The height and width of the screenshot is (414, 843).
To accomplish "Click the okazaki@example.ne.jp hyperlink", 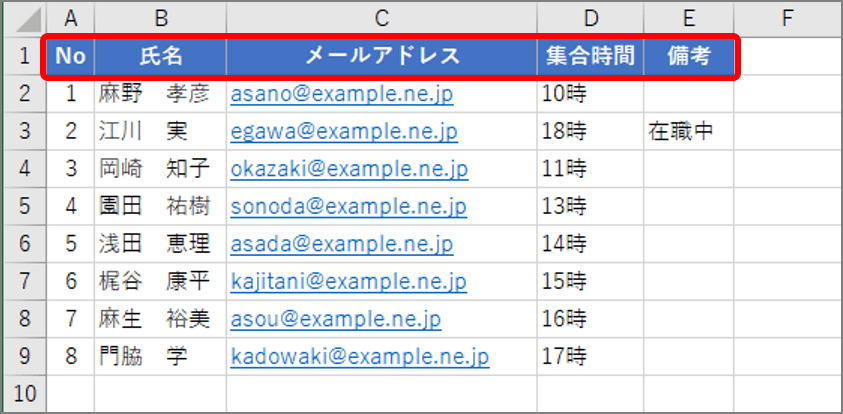I will click(x=349, y=169).
